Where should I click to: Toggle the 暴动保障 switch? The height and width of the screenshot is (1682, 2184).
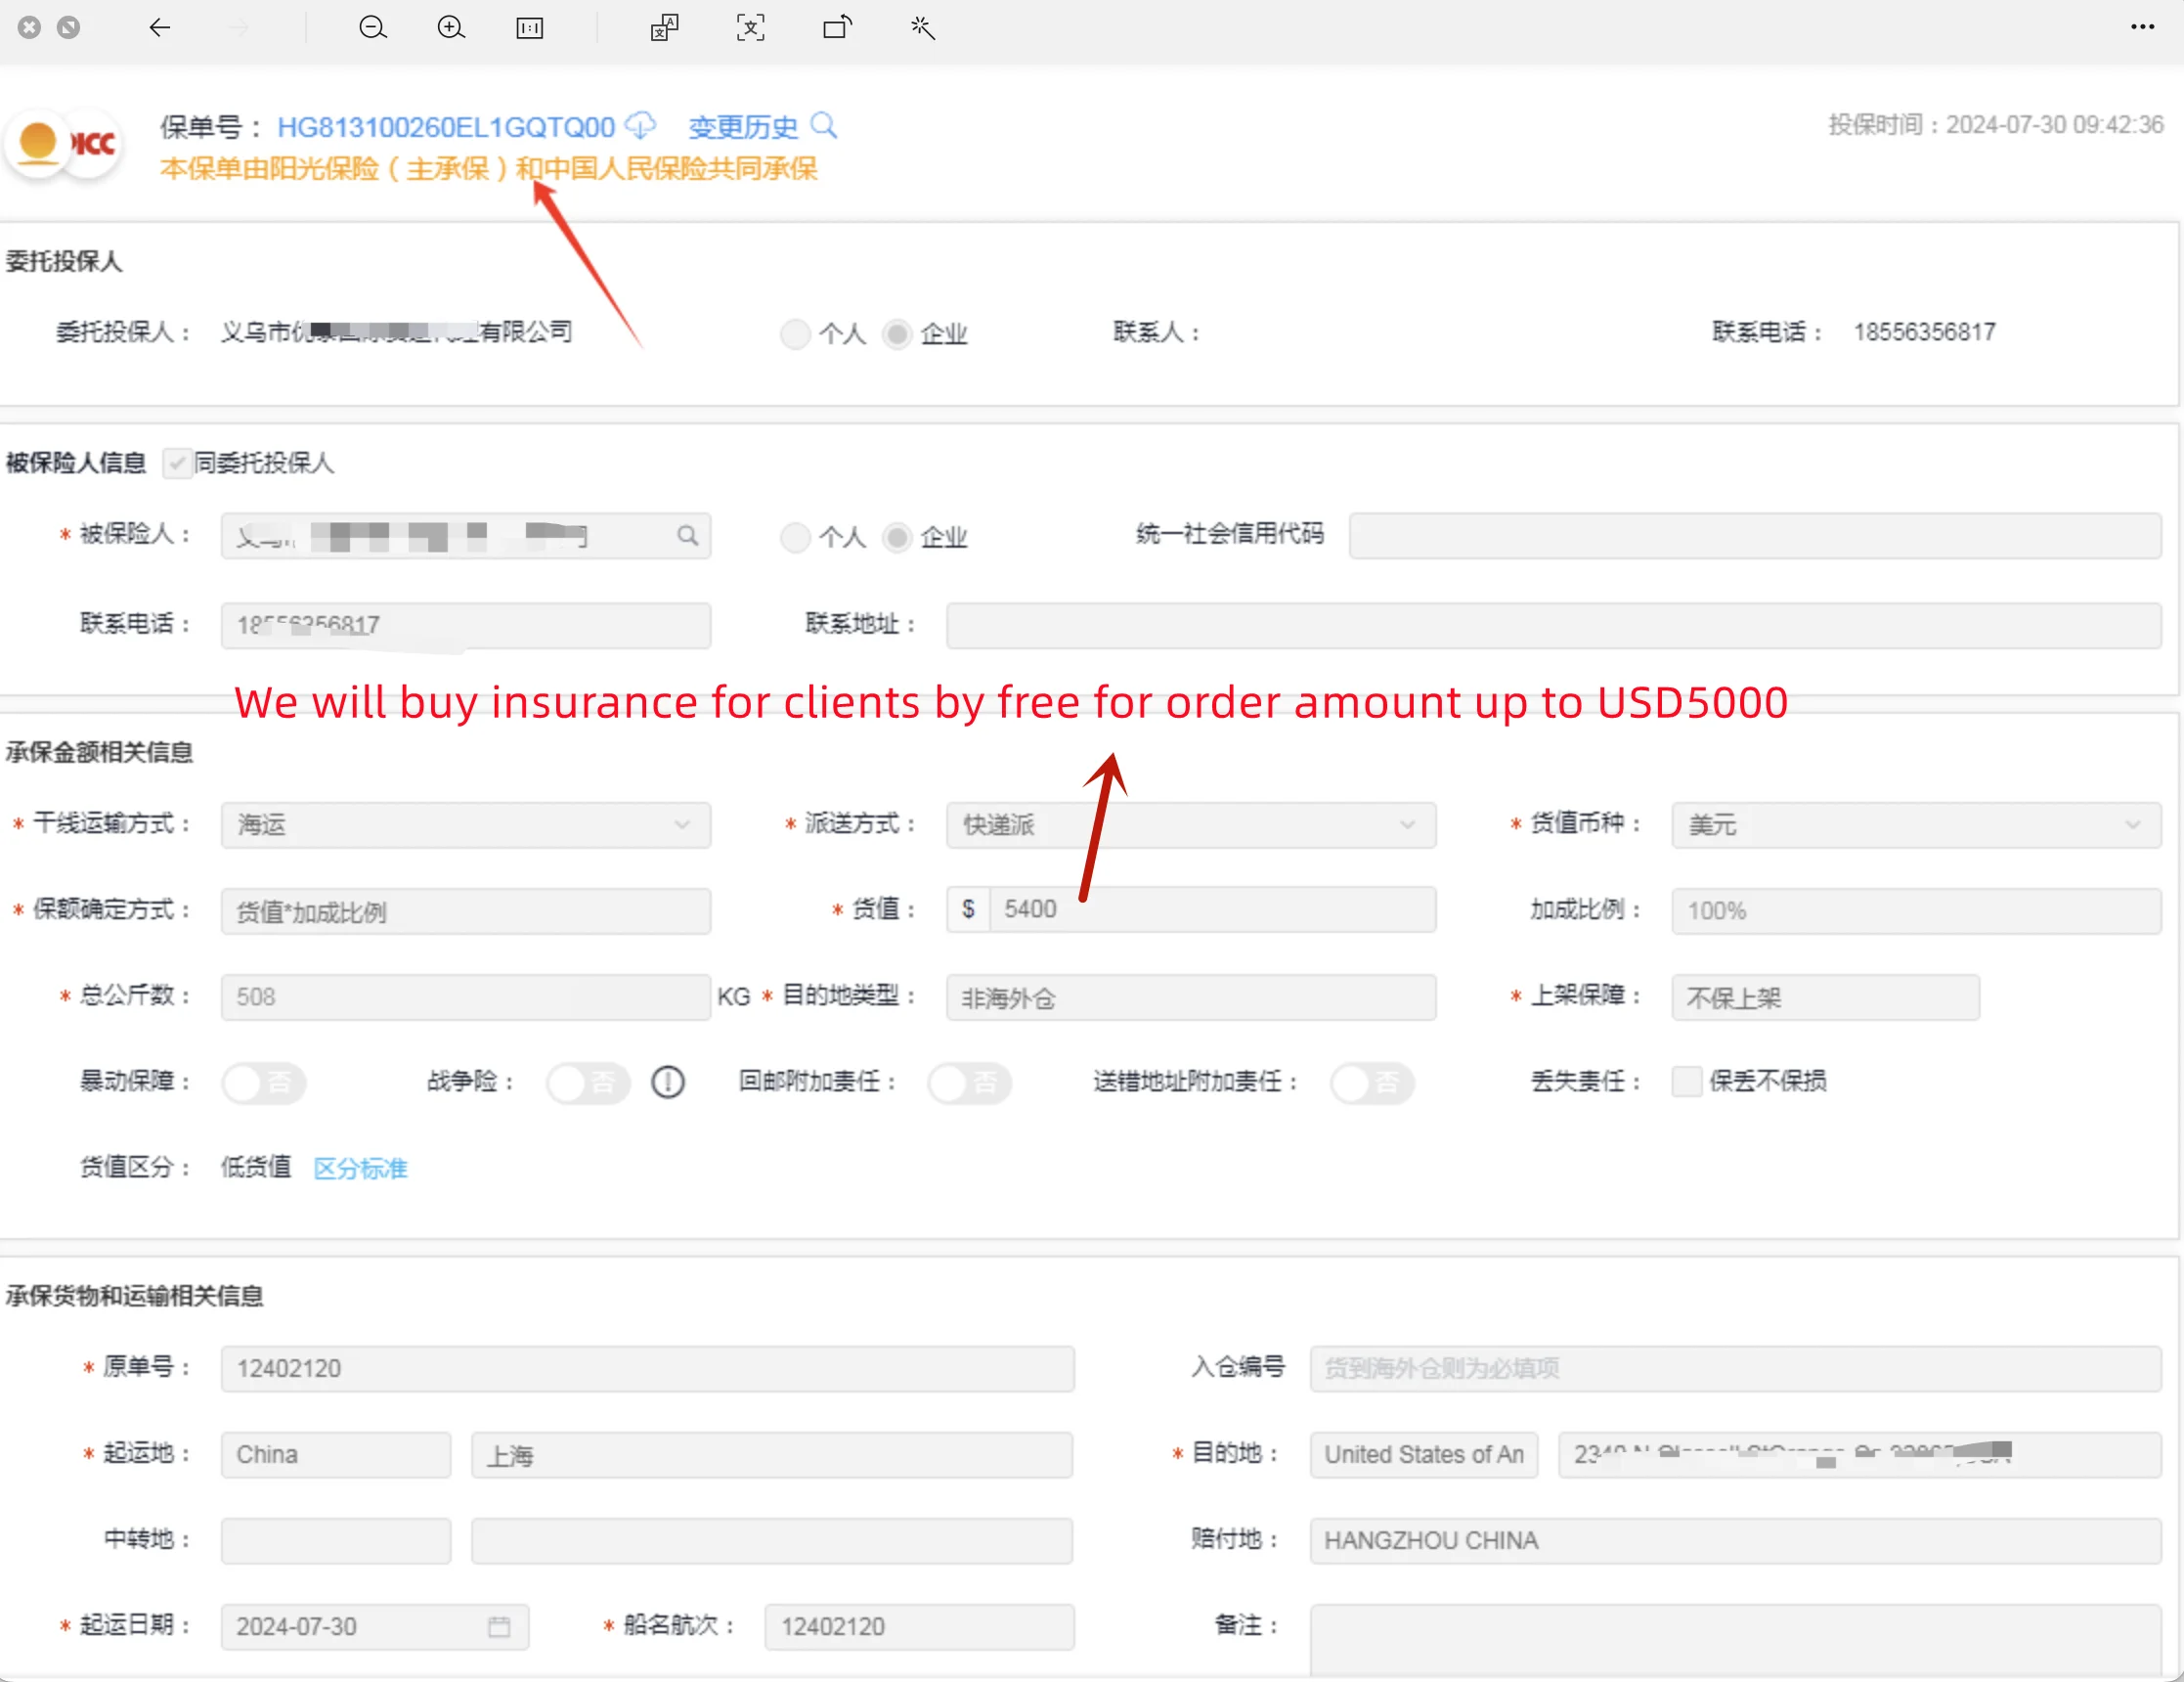point(263,1082)
